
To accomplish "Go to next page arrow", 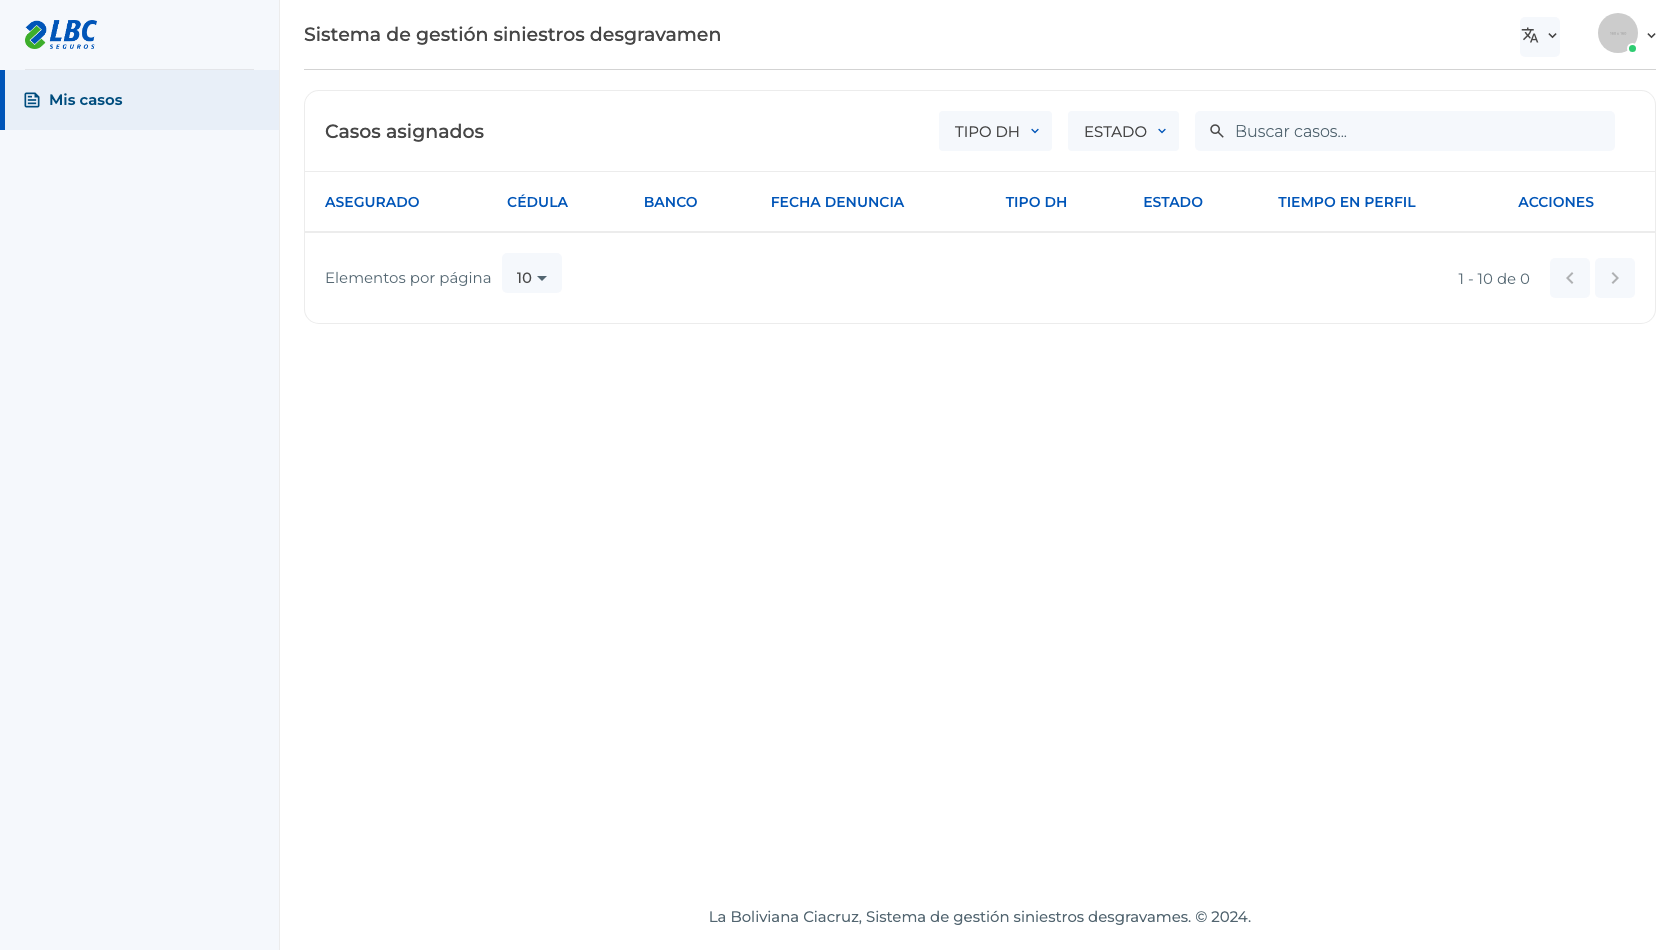I will click(x=1615, y=278).
